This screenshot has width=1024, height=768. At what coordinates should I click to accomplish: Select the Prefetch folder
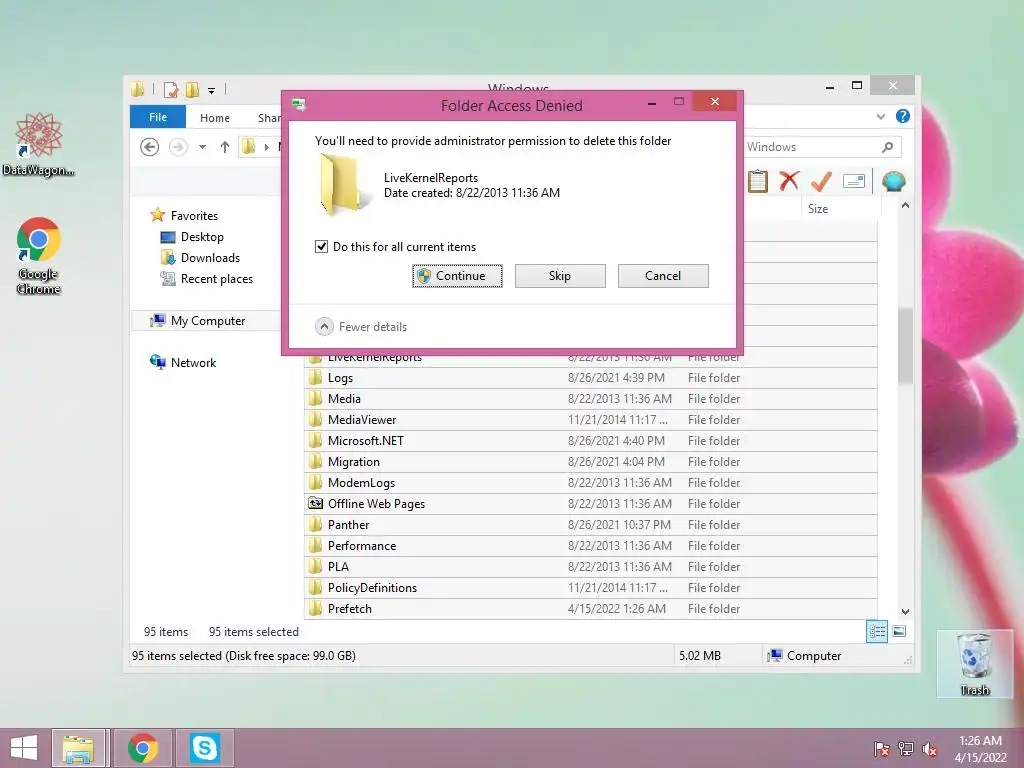[x=591, y=609]
